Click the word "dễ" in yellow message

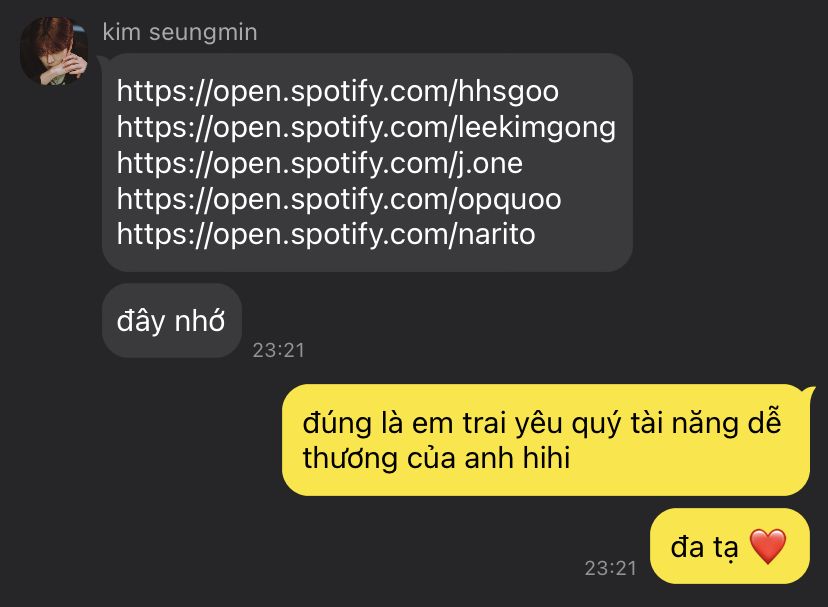point(763,423)
